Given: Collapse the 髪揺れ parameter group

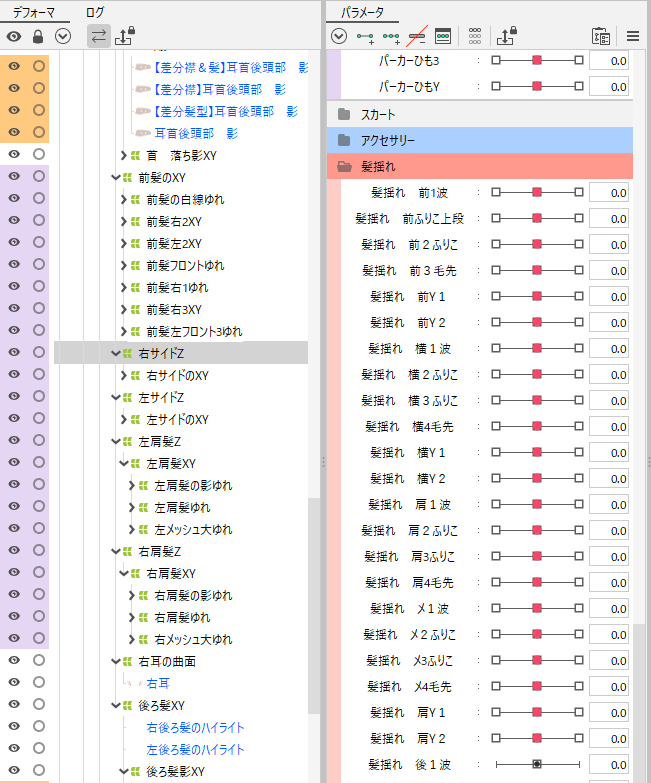Looking at the screenshot, I should (x=480, y=166).
